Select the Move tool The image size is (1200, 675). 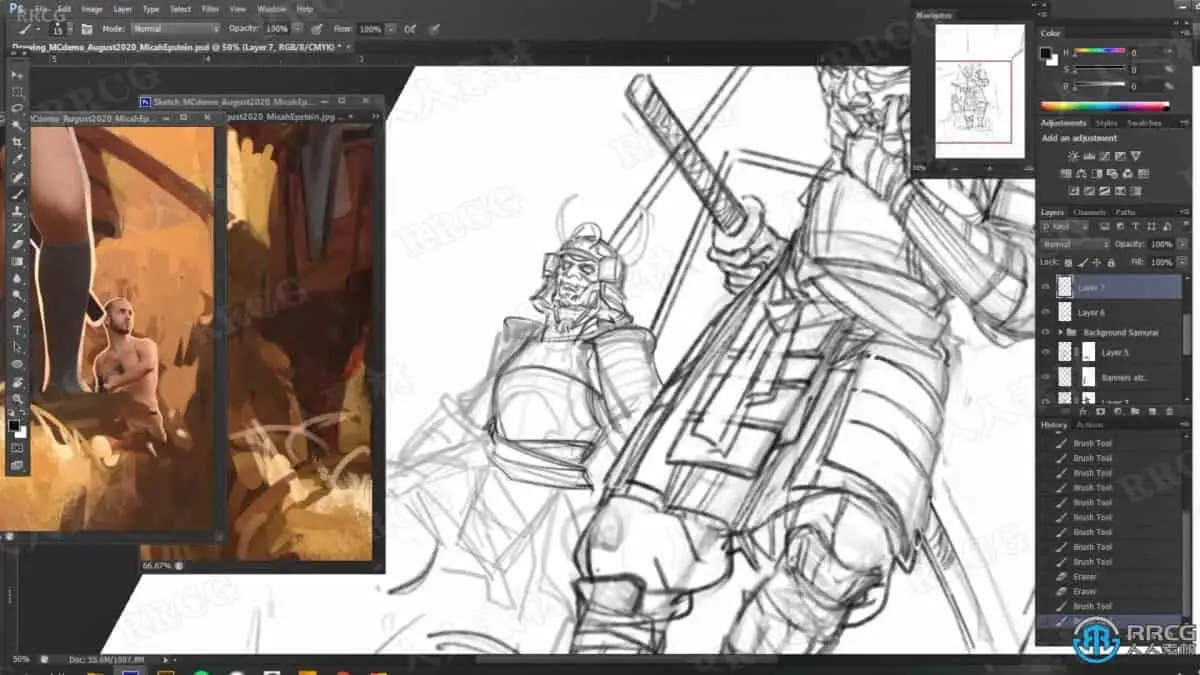18,75
